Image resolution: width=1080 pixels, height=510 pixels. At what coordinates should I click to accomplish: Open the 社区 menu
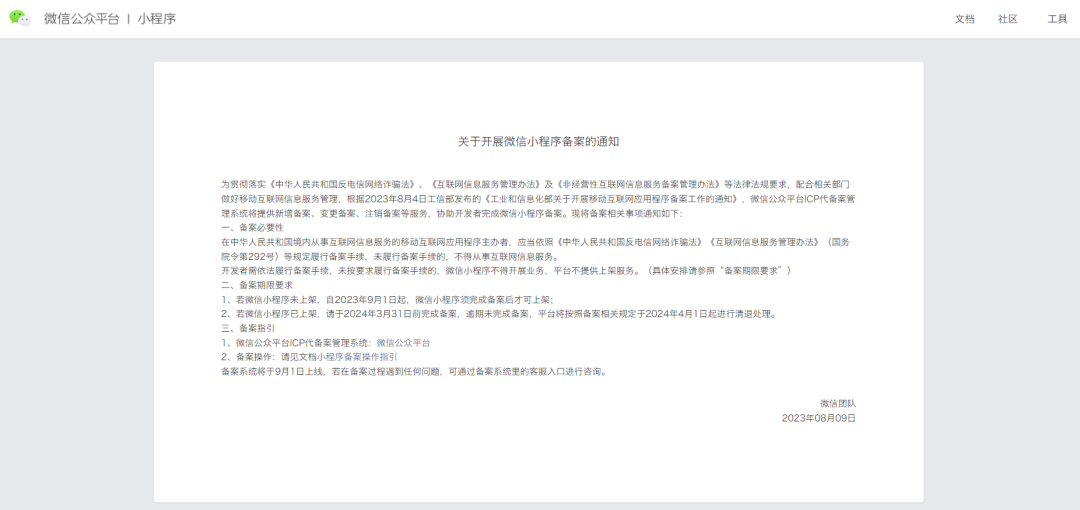(x=1008, y=19)
